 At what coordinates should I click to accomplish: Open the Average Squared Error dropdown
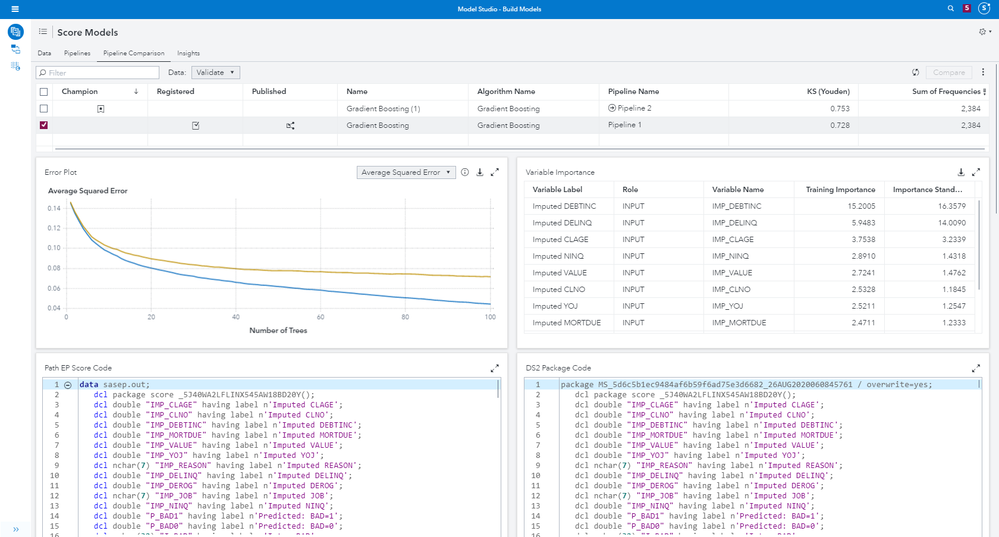(406, 172)
